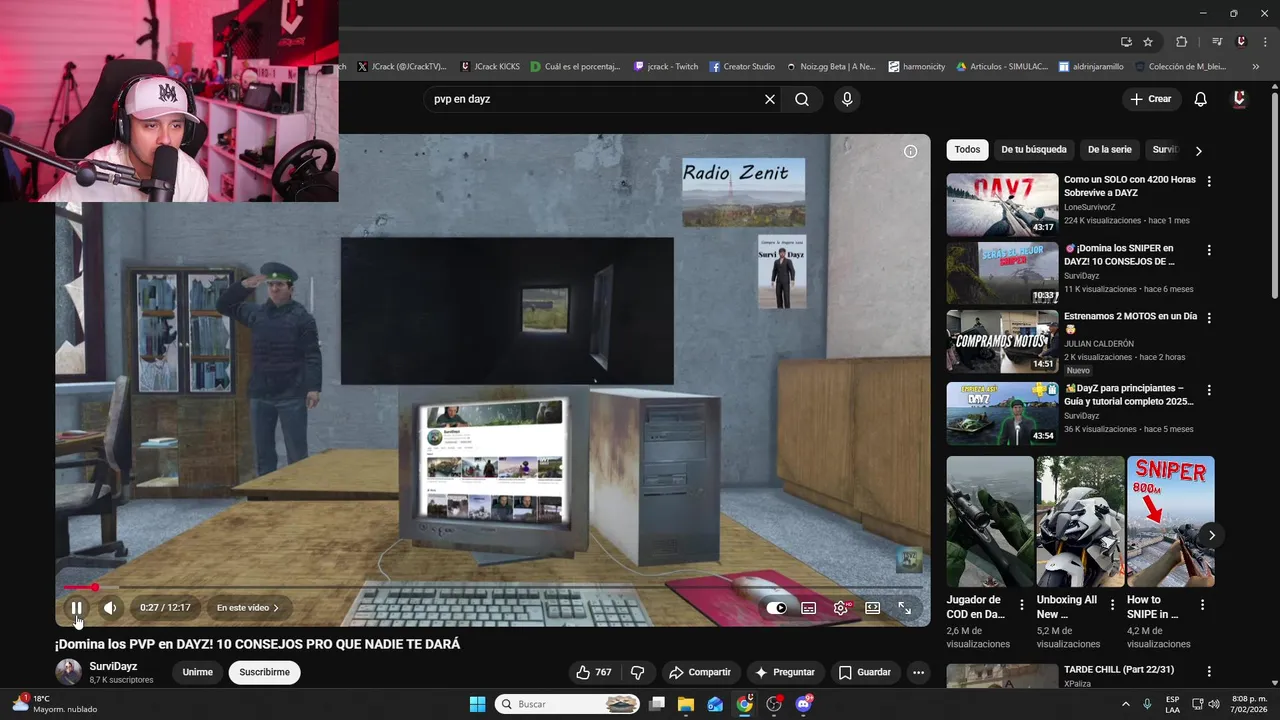The height and width of the screenshot is (720, 1280).
Task: Open YouTube notifications bell
Action: point(1201,99)
